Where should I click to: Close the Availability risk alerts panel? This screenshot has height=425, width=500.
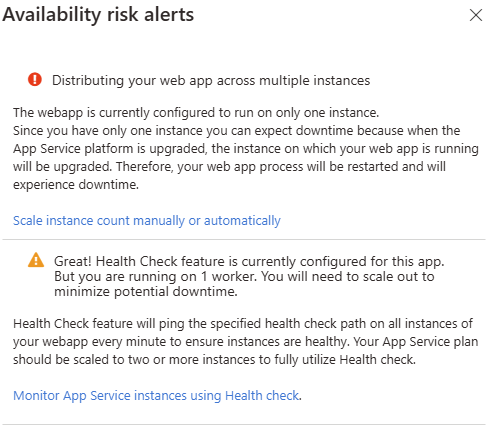pyautogui.click(x=476, y=15)
